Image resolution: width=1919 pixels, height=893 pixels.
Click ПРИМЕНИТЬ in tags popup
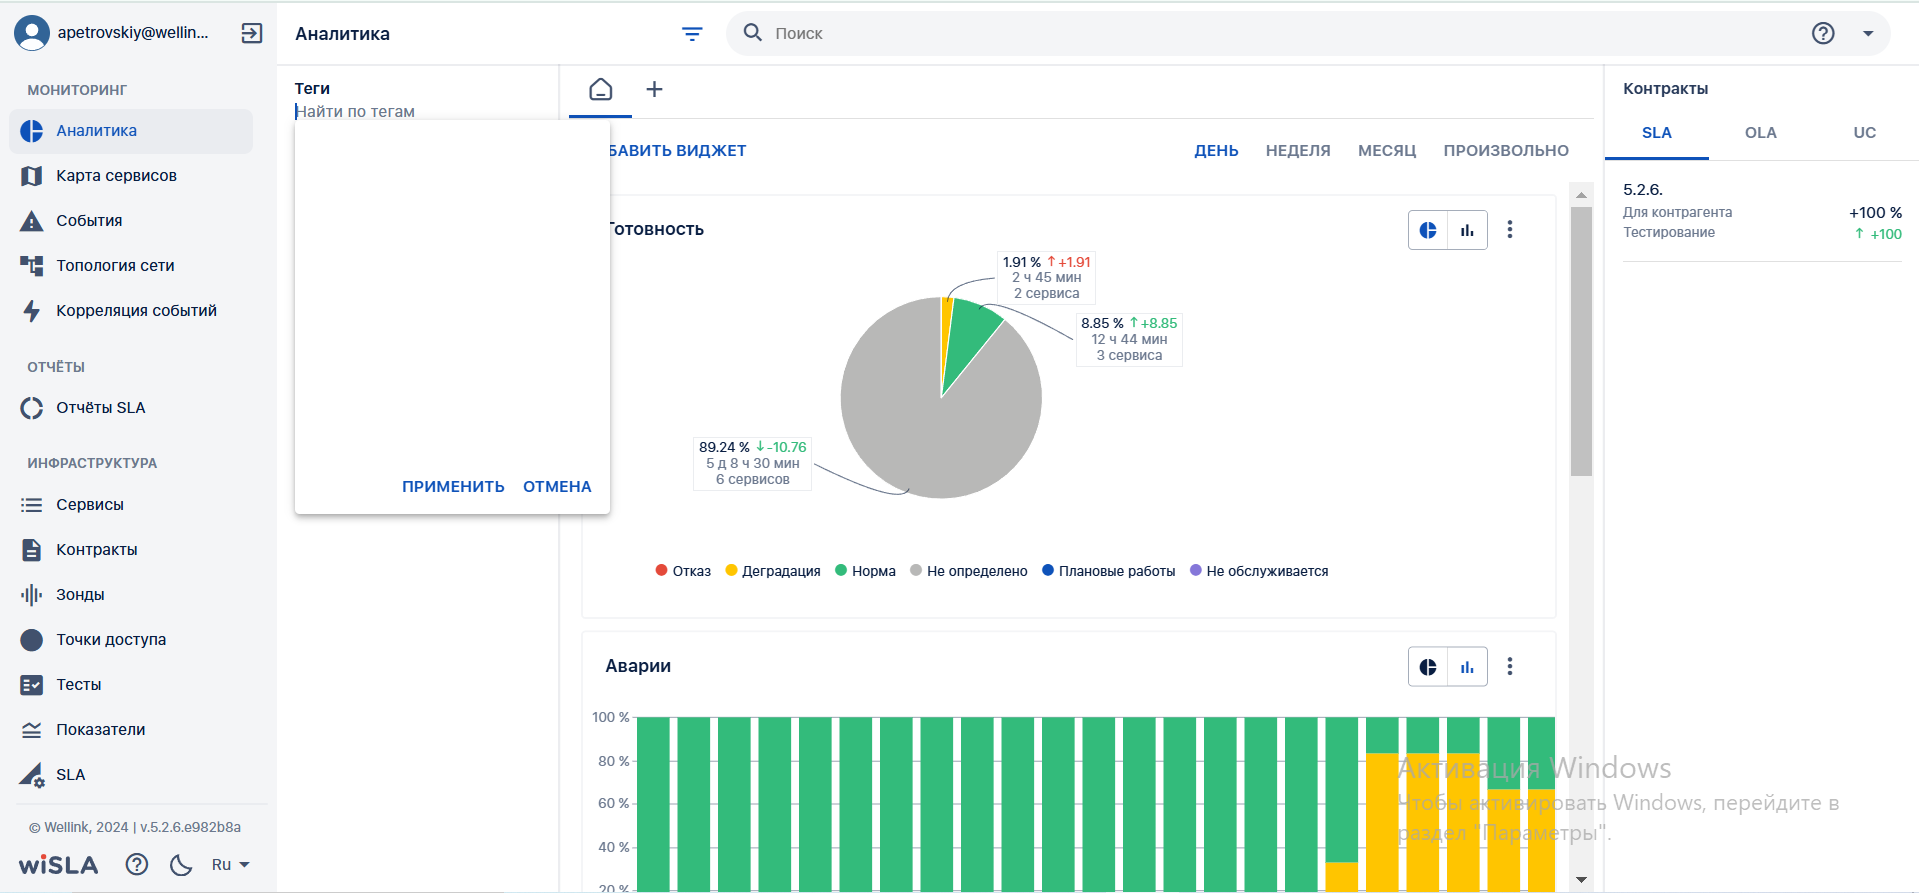pyautogui.click(x=453, y=487)
